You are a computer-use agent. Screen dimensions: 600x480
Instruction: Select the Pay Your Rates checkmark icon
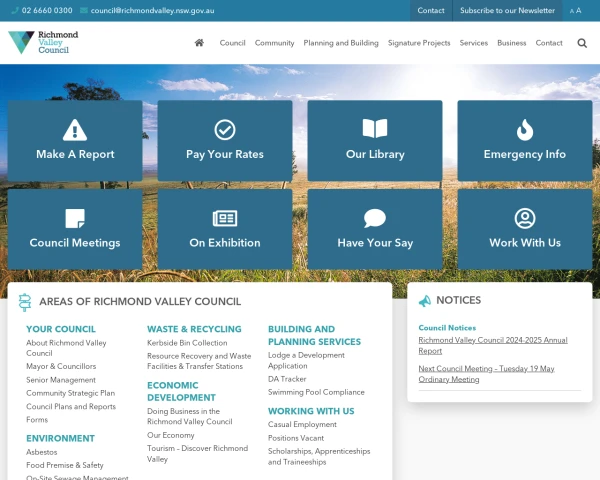coord(225,130)
